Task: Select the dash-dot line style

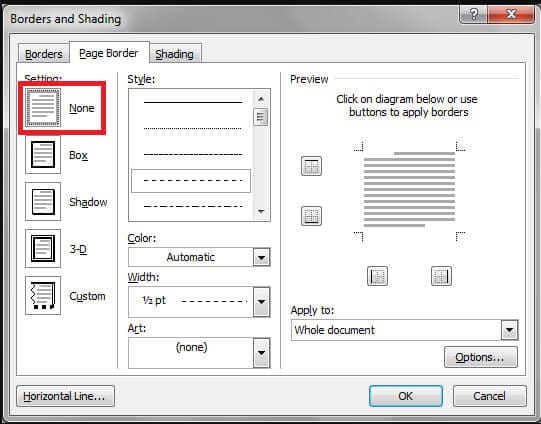Action: click(x=191, y=206)
